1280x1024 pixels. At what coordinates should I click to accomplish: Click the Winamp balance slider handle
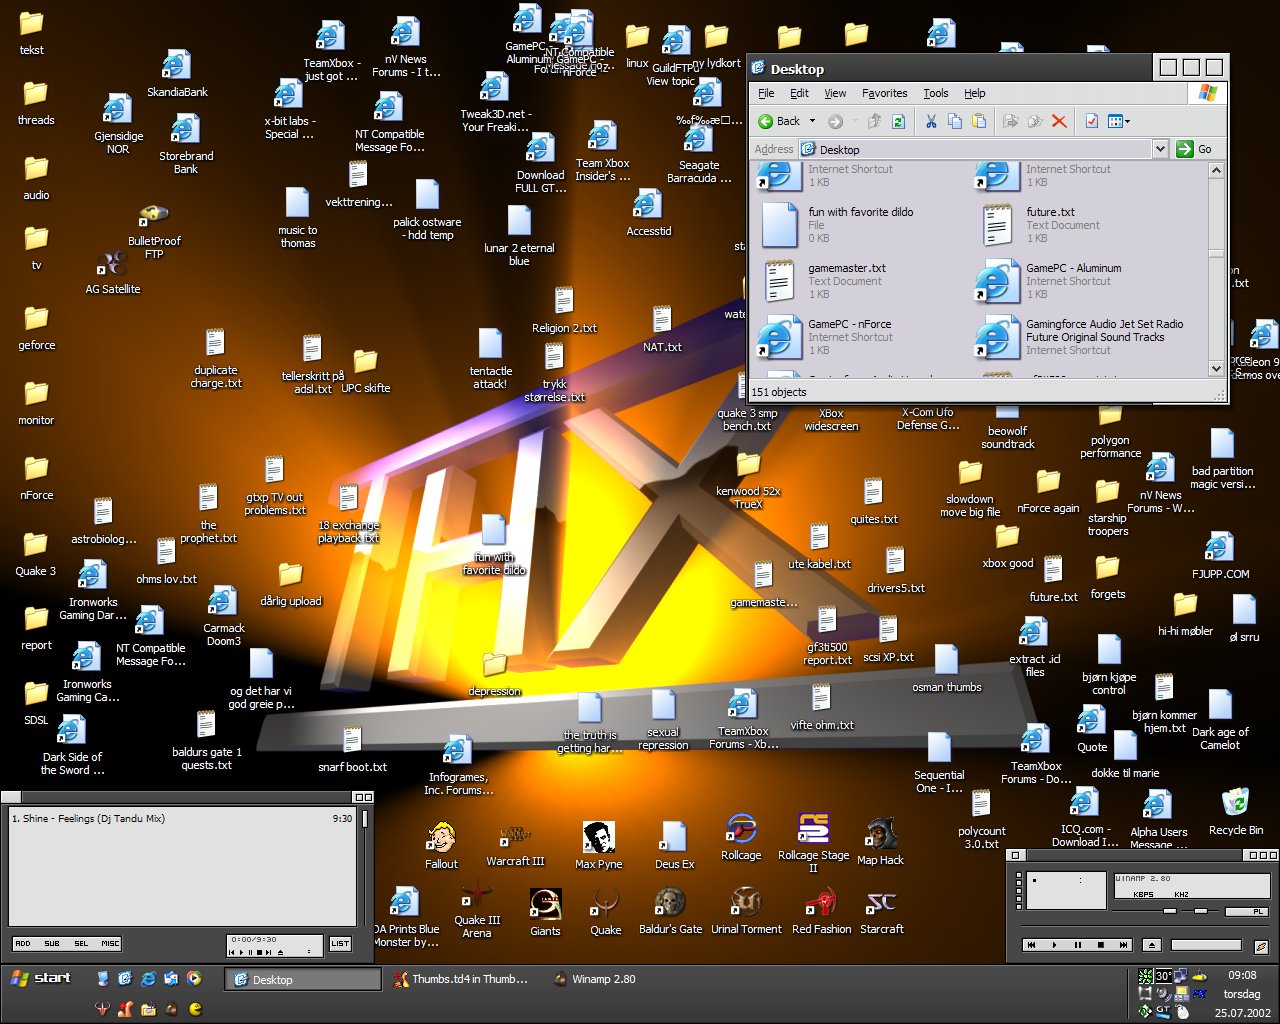(x=1200, y=911)
